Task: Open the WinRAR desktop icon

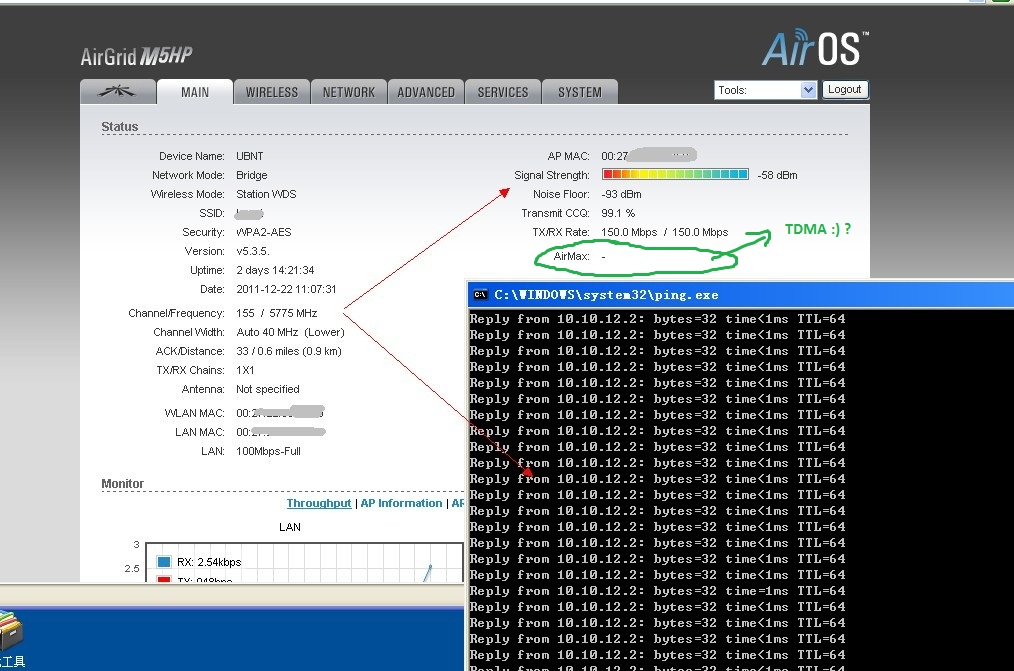Action: pyautogui.click(x=10, y=632)
